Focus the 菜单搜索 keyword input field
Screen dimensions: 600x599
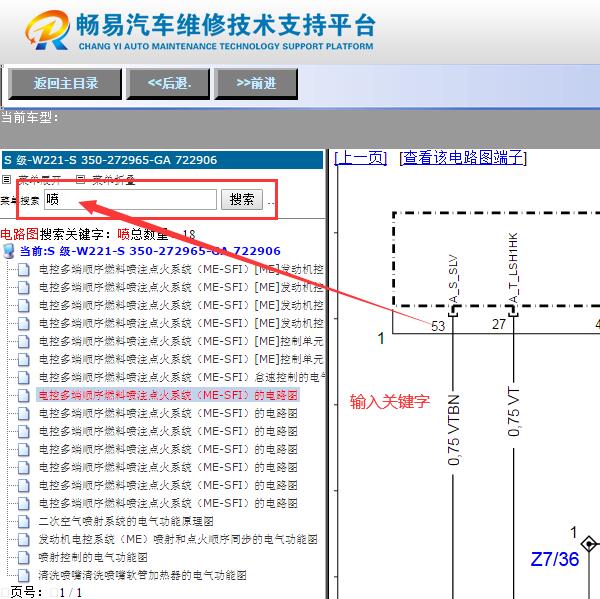[x=130, y=199]
